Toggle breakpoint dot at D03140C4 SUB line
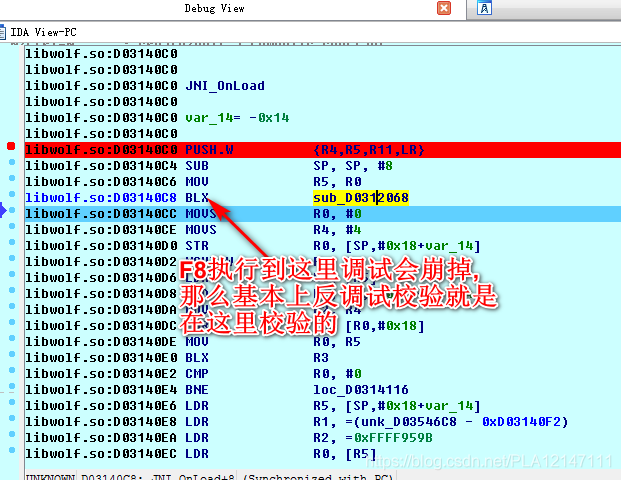 (x=12, y=162)
